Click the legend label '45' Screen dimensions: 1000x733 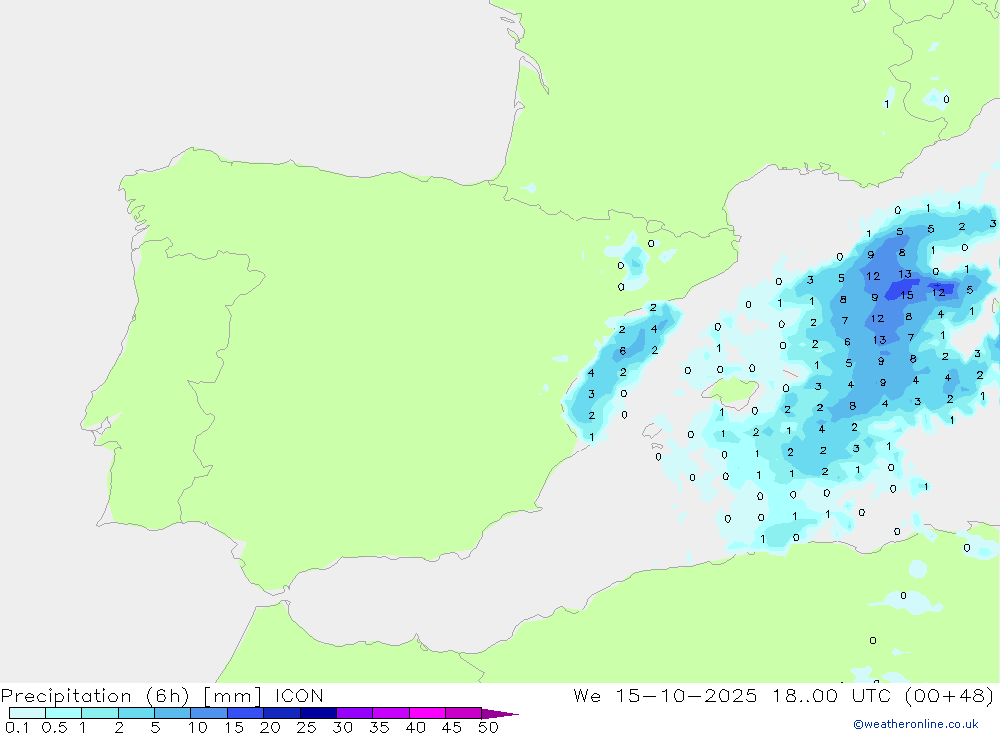click(x=452, y=727)
